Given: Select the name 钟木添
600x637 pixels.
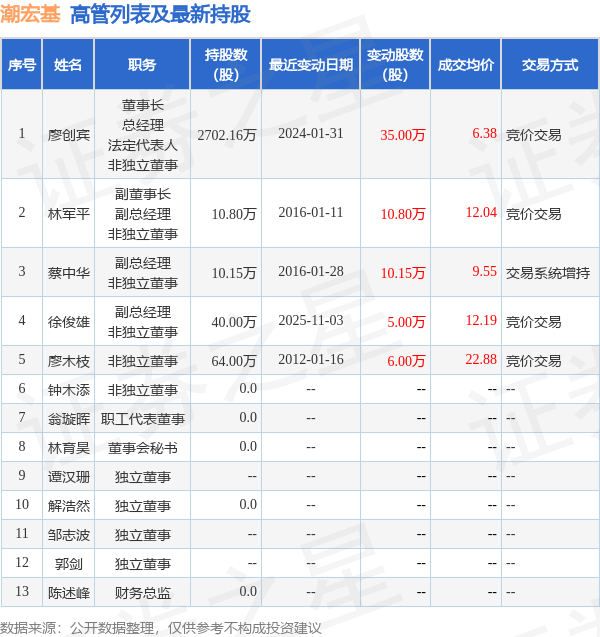Looking at the screenshot, I should pos(69,390).
